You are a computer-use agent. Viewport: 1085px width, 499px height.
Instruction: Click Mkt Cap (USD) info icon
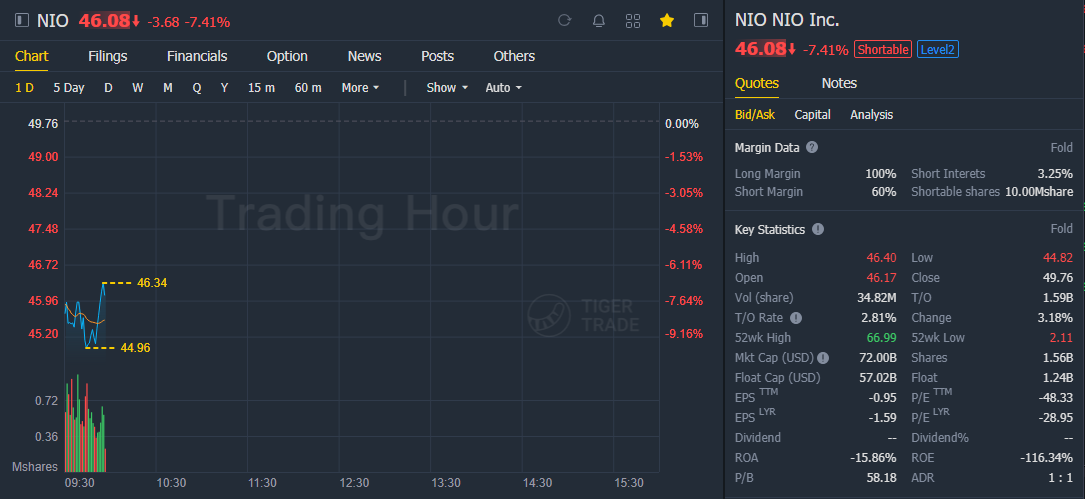823,358
